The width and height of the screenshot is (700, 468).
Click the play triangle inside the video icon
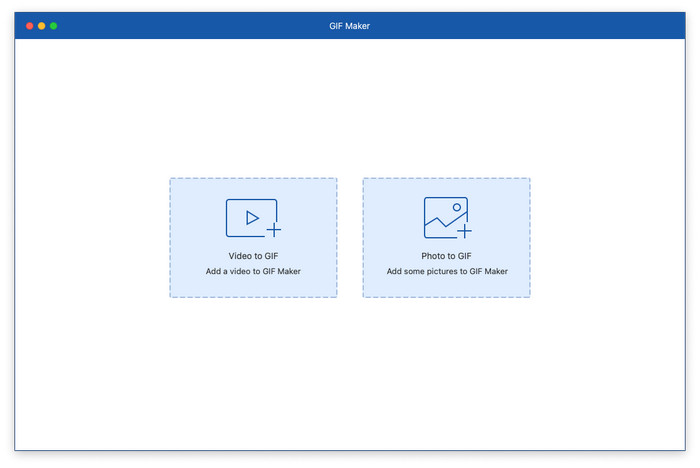pyautogui.click(x=253, y=216)
